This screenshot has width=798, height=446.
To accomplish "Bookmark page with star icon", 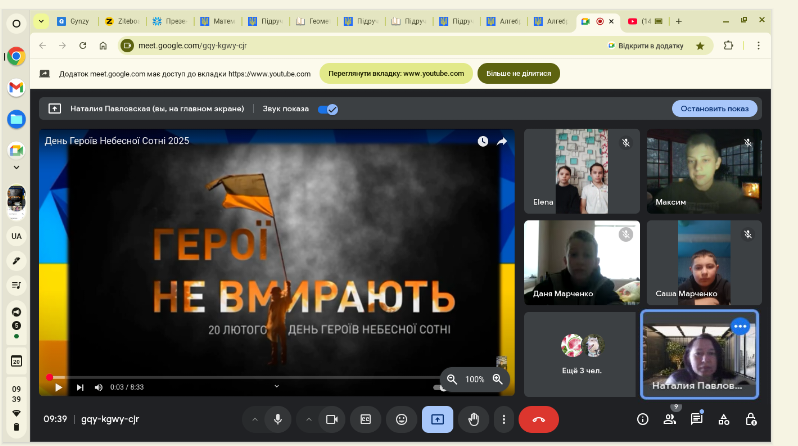I will point(700,46).
